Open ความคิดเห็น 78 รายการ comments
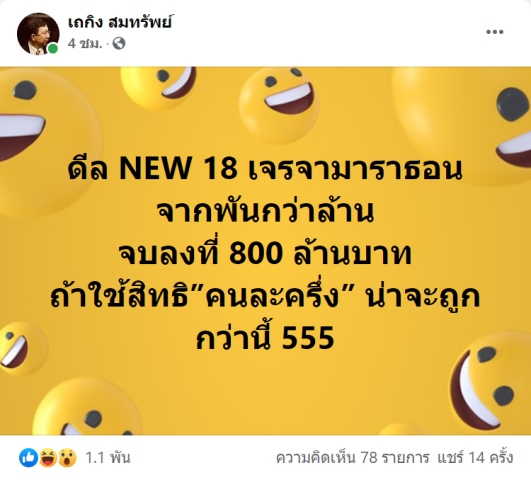Viewport: 531px width, 480px height. pyautogui.click(x=353, y=458)
